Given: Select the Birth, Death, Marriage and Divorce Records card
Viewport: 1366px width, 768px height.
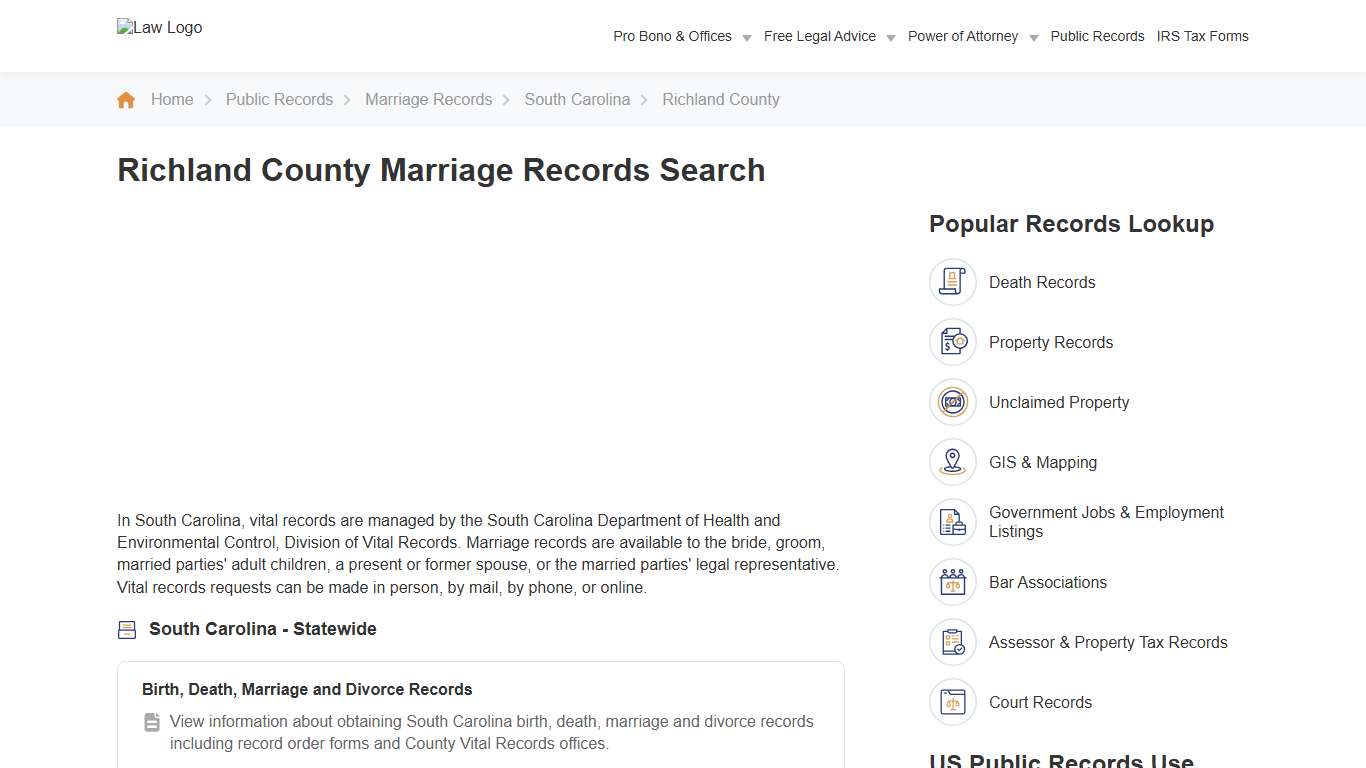Looking at the screenshot, I should [x=307, y=689].
